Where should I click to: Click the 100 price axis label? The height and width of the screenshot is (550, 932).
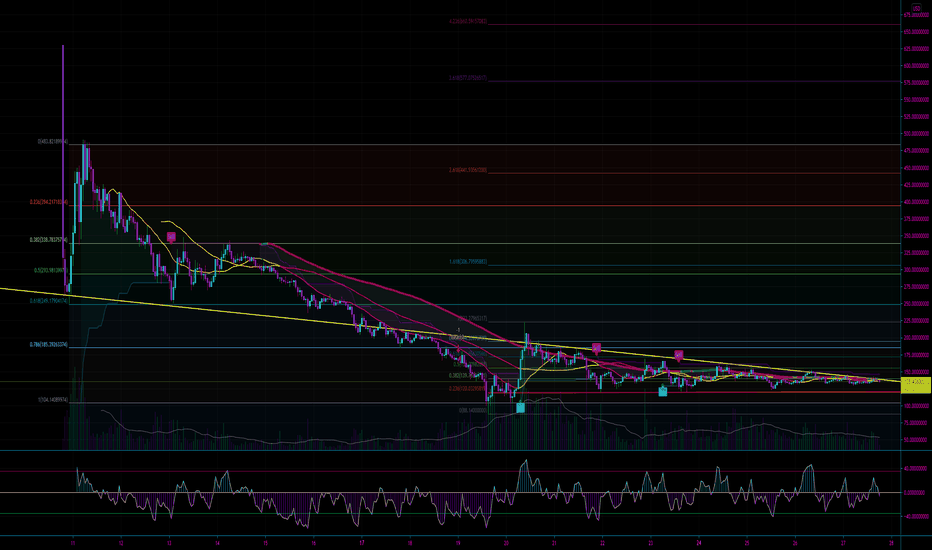(x=916, y=406)
